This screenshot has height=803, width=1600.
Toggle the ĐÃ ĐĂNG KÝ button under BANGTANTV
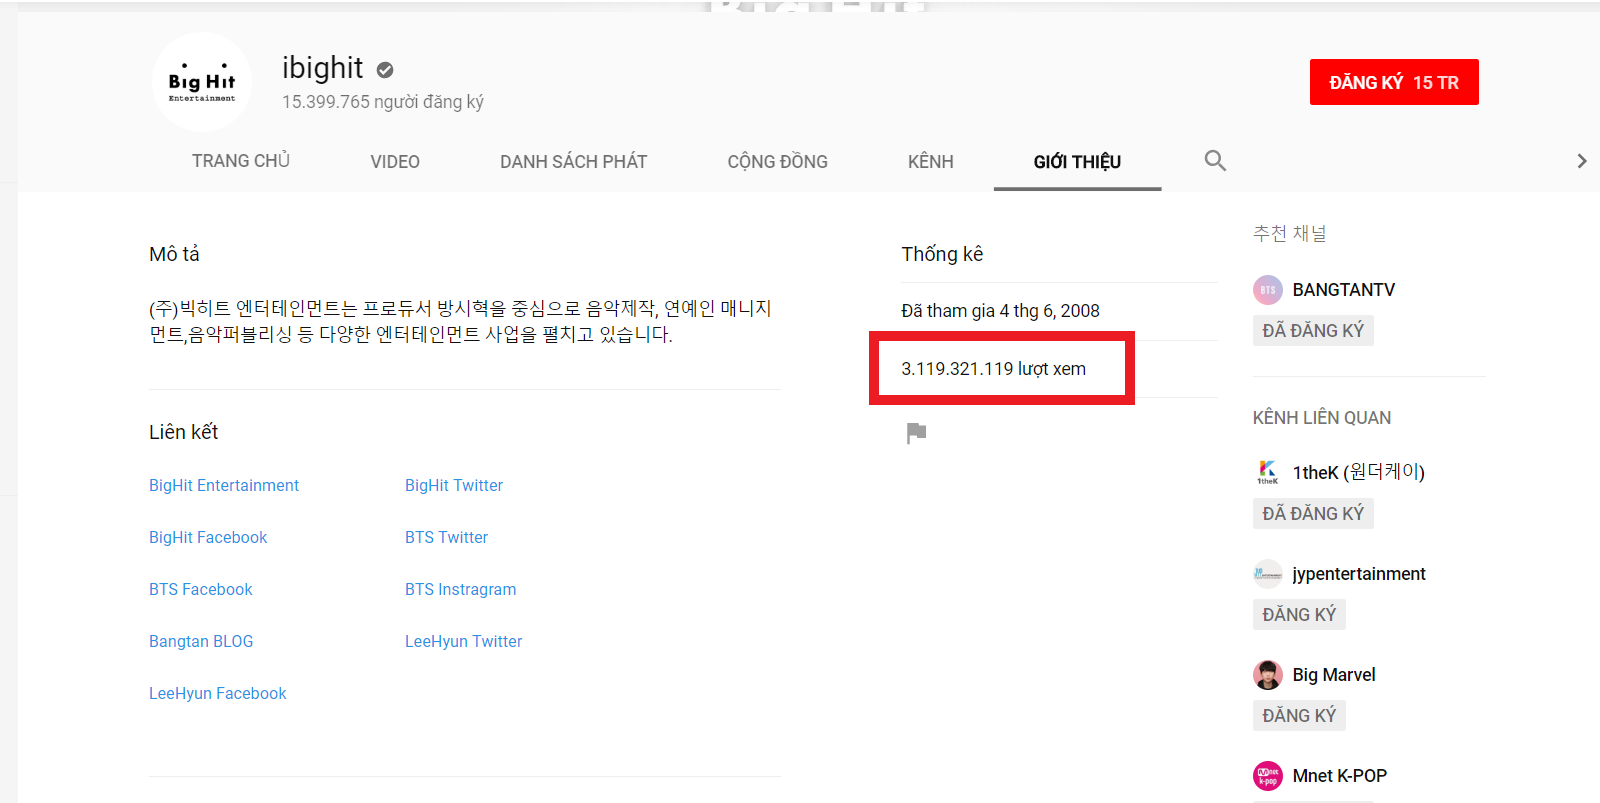1313,331
